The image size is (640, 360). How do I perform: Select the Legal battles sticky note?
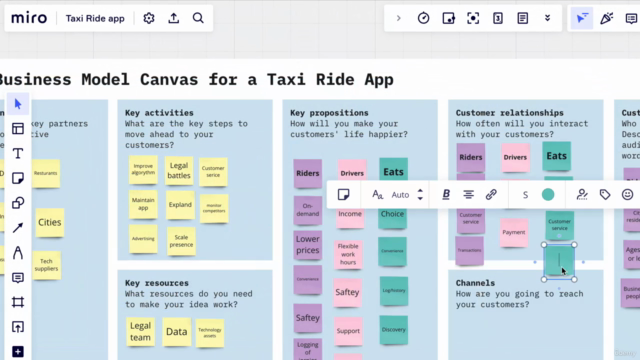tap(179, 171)
